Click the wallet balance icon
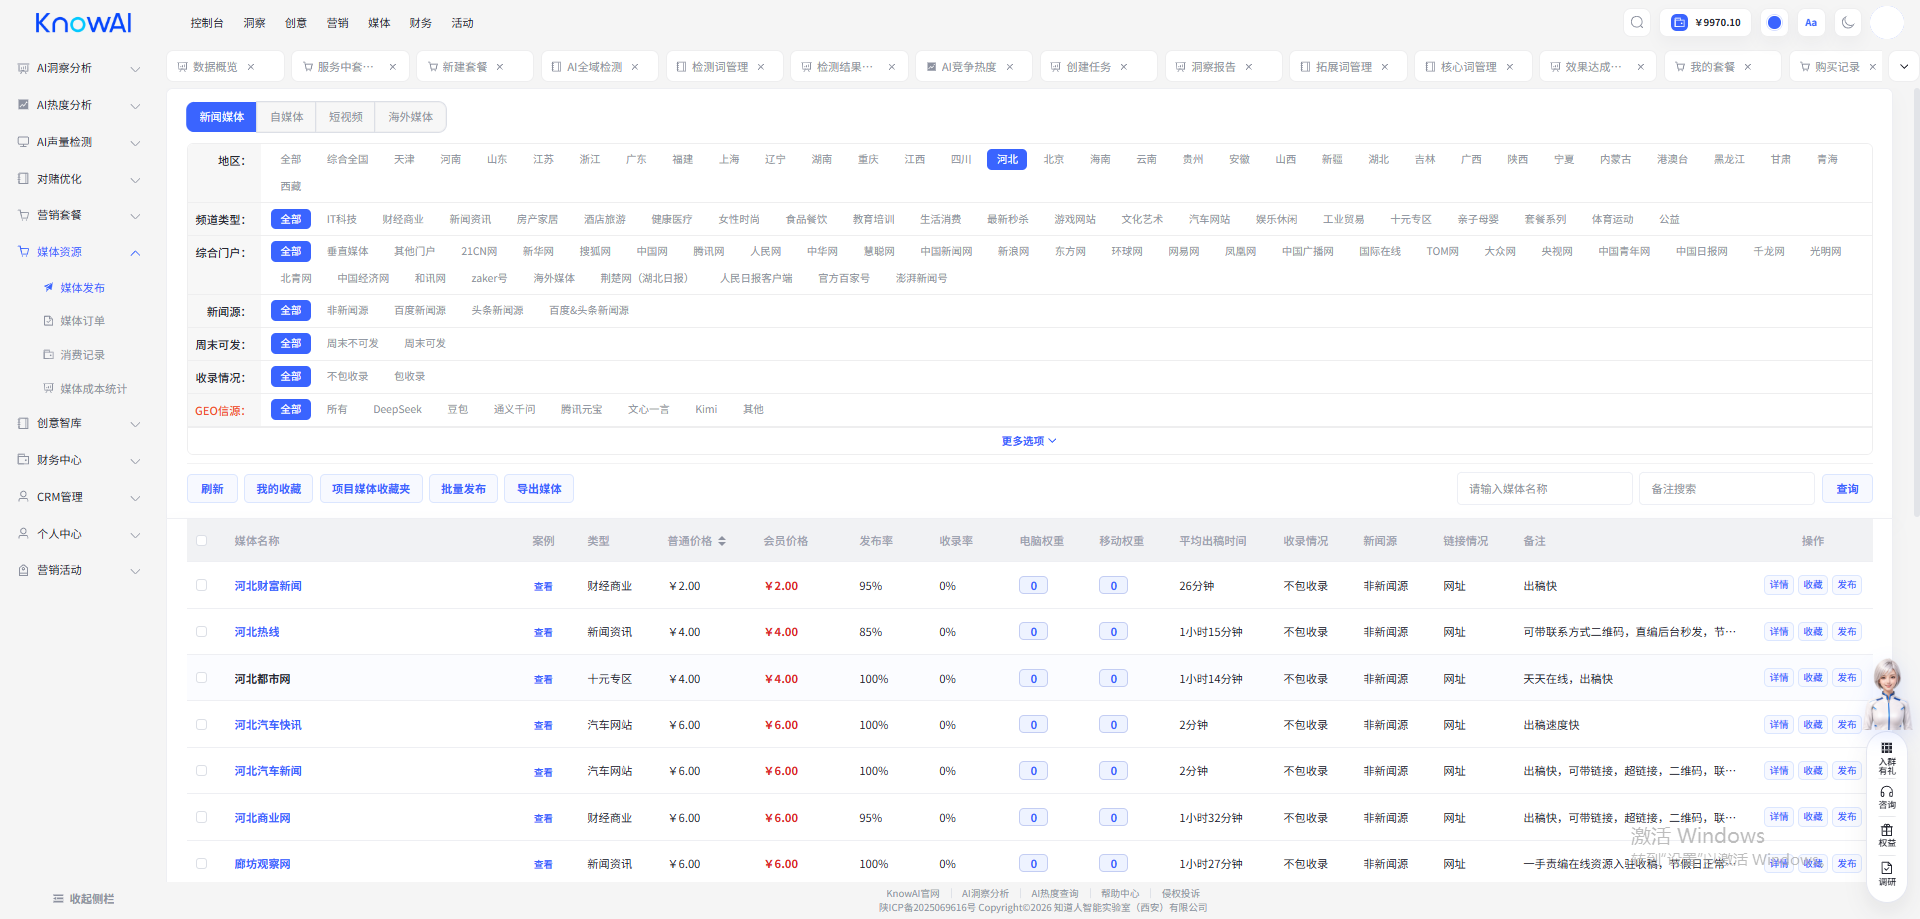 tap(1680, 22)
